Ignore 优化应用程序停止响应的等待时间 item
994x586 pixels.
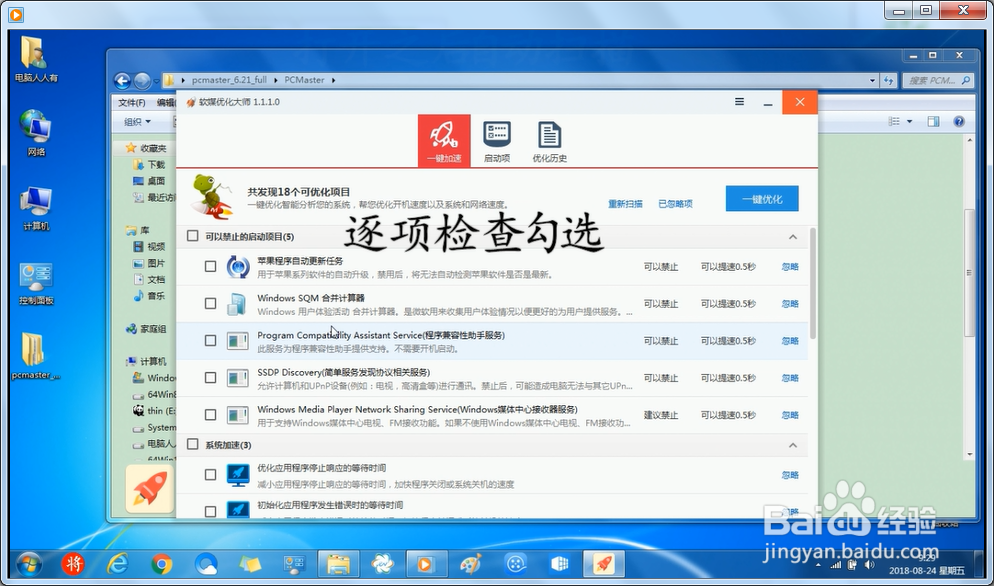click(790, 475)
